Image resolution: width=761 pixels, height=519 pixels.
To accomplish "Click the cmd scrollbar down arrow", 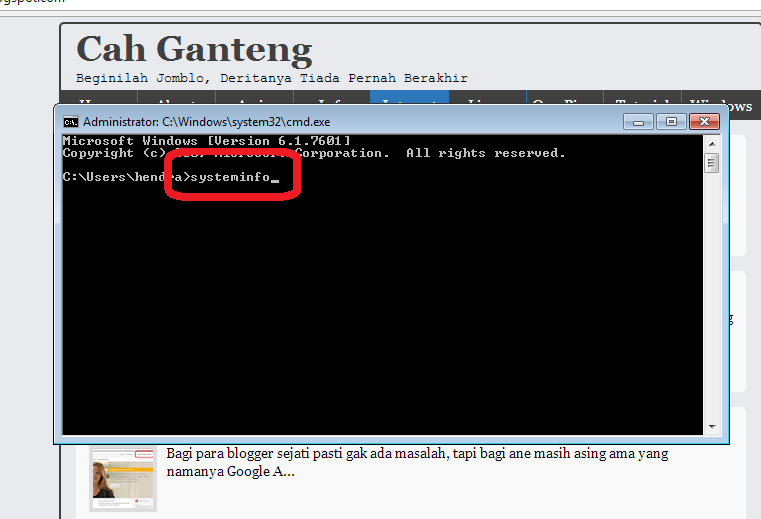I will [712, 427].
